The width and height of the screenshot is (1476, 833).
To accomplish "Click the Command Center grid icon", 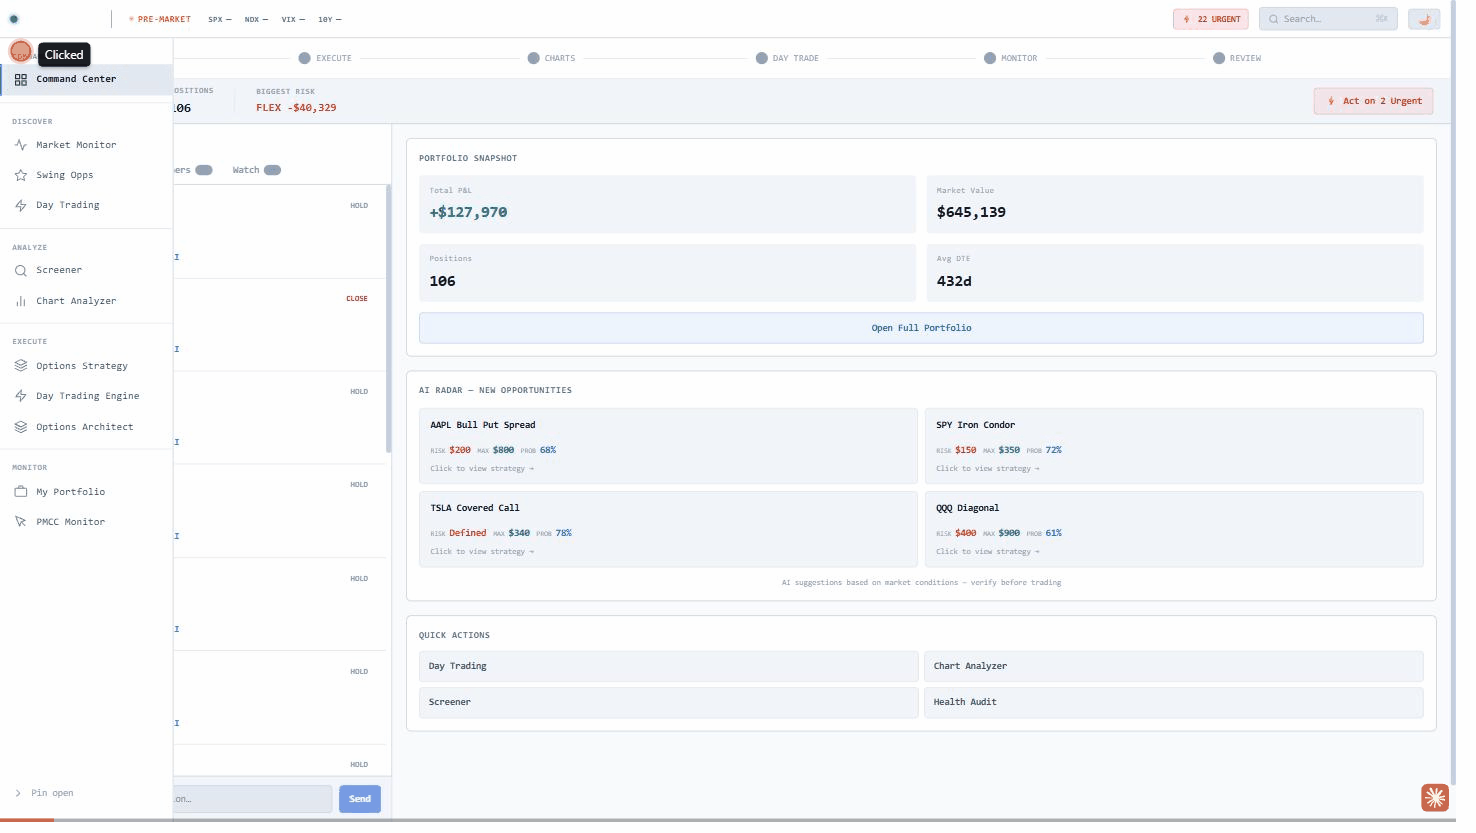I will tap(20, 79).
